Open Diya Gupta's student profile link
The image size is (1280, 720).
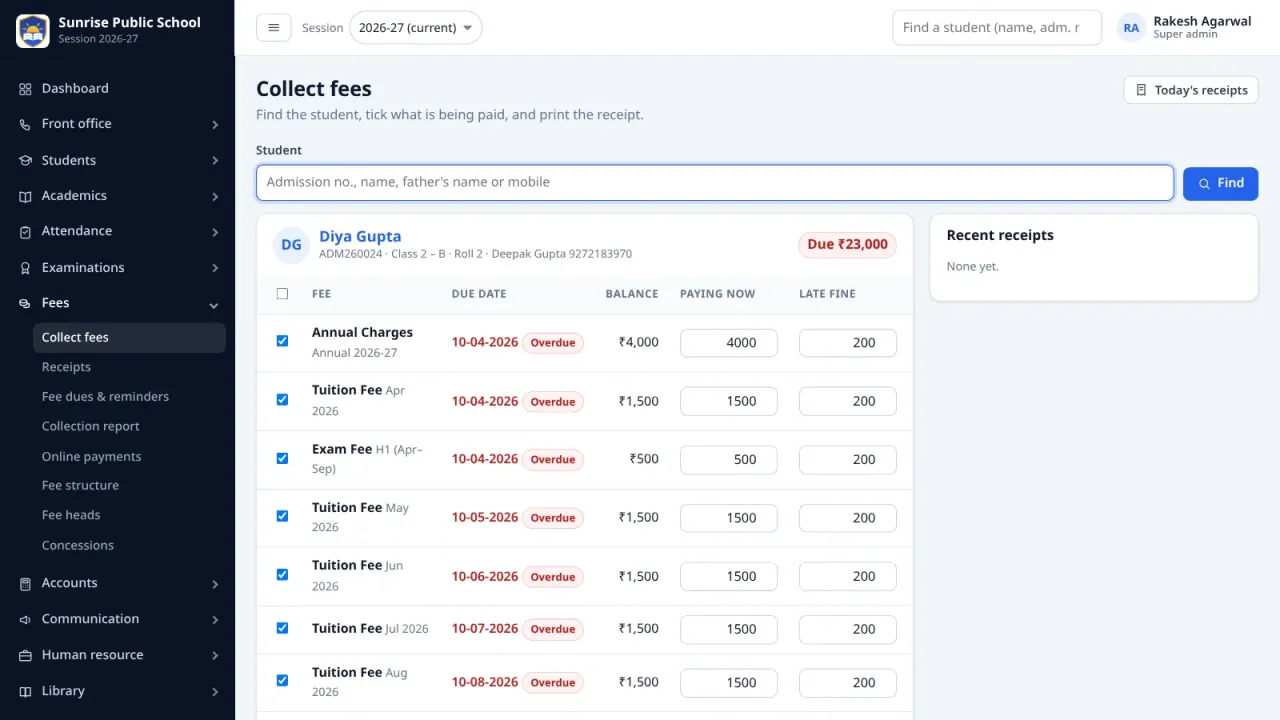tap(360, 237)
